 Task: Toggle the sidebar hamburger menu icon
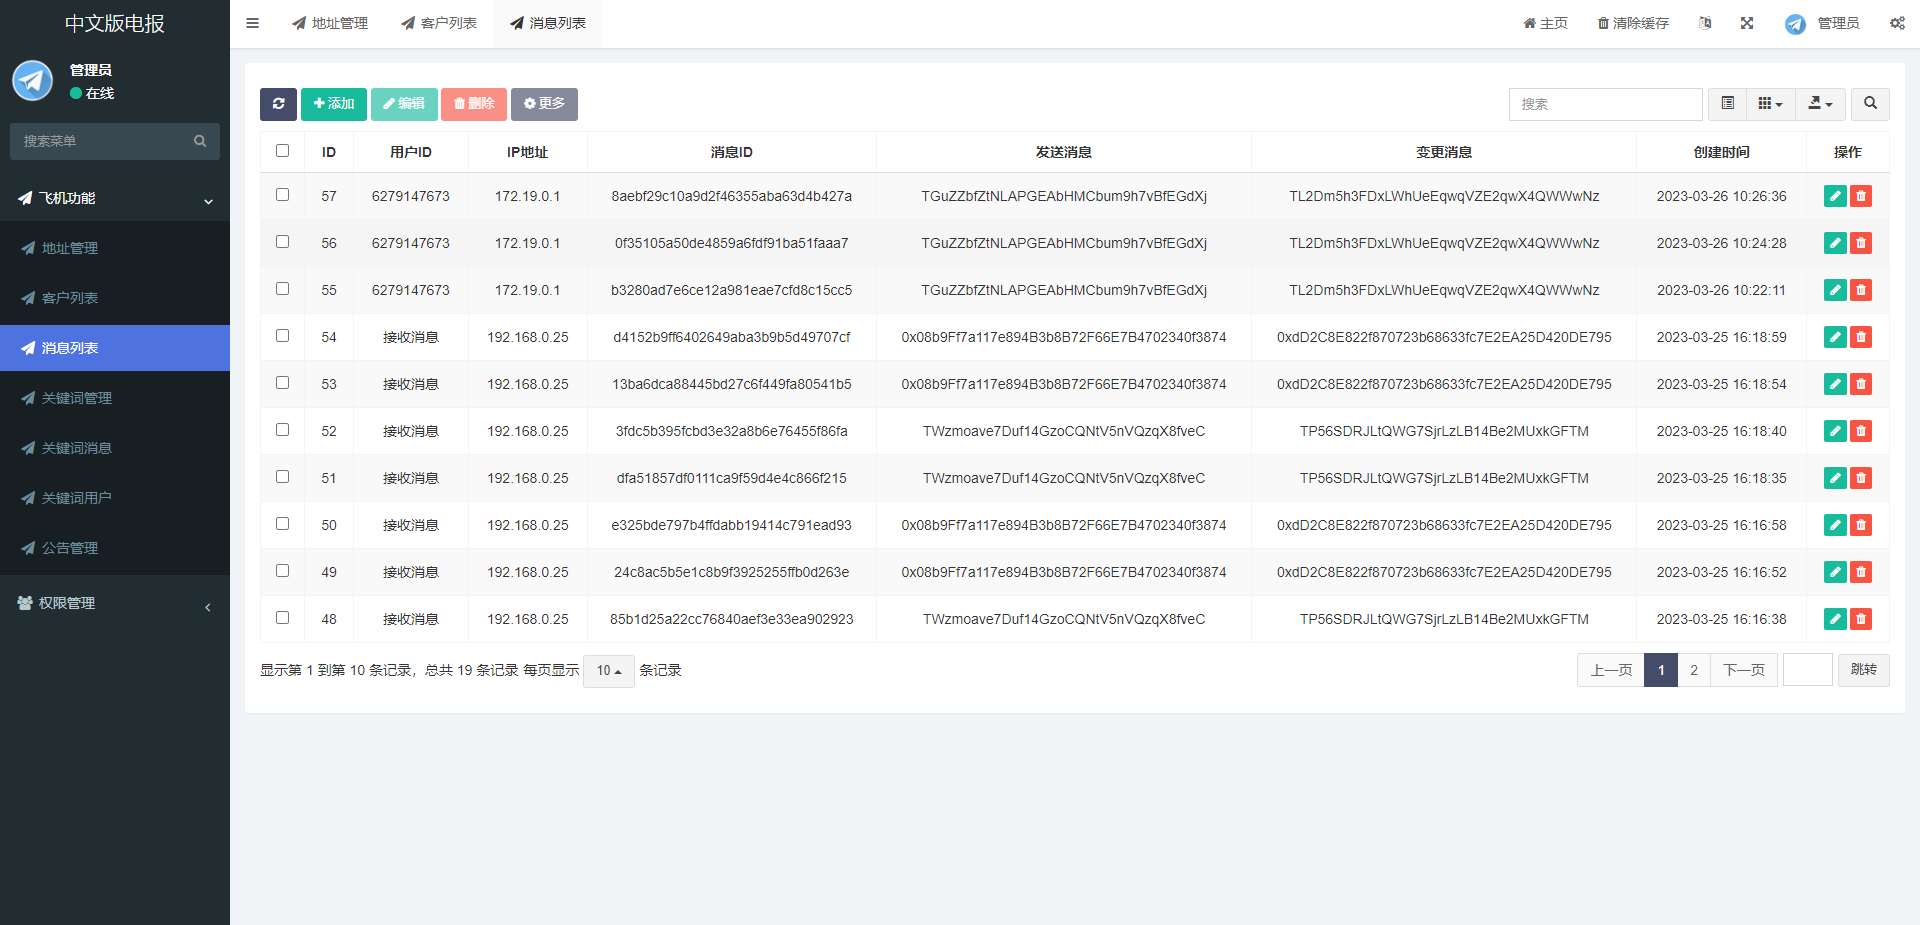[253, 23]
